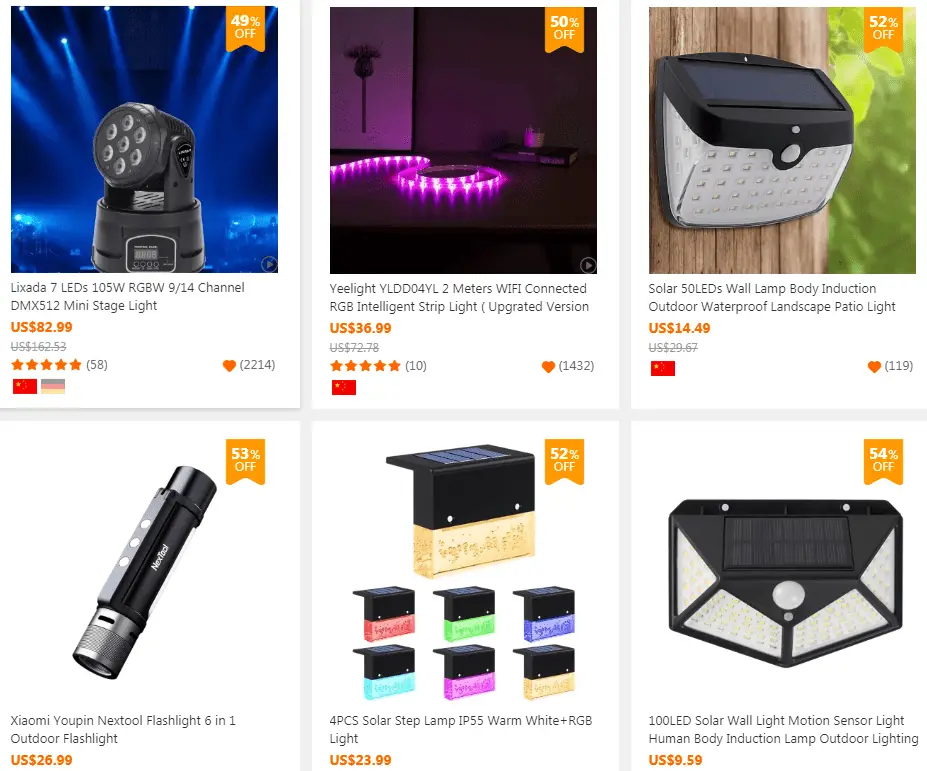The width and height of the screenshot is (927, 771).
Task: Open the 4PCS Solar Step Lamp title link
Action: (x=461, y=729)
